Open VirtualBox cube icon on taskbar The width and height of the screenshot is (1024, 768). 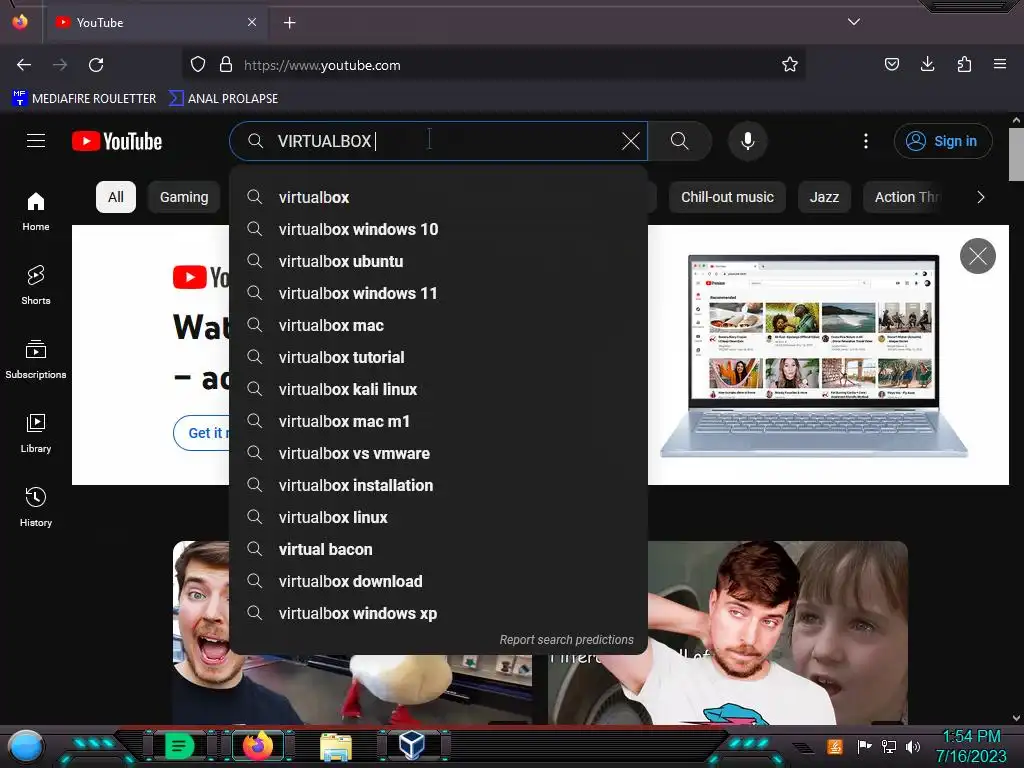(x=412, y=746)
